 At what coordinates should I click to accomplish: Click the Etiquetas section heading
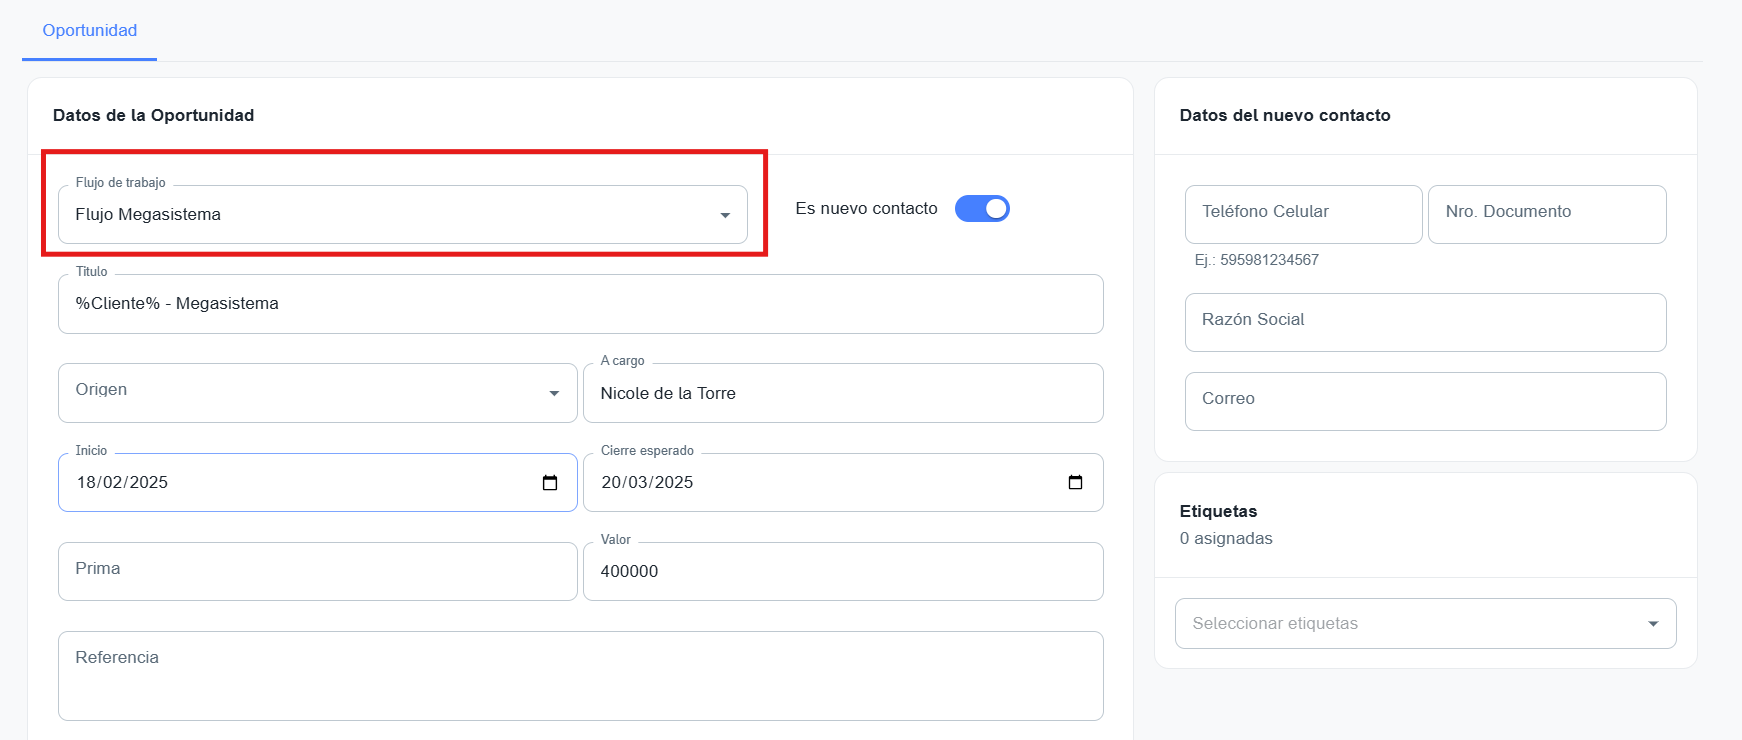tap(1218, 511)
